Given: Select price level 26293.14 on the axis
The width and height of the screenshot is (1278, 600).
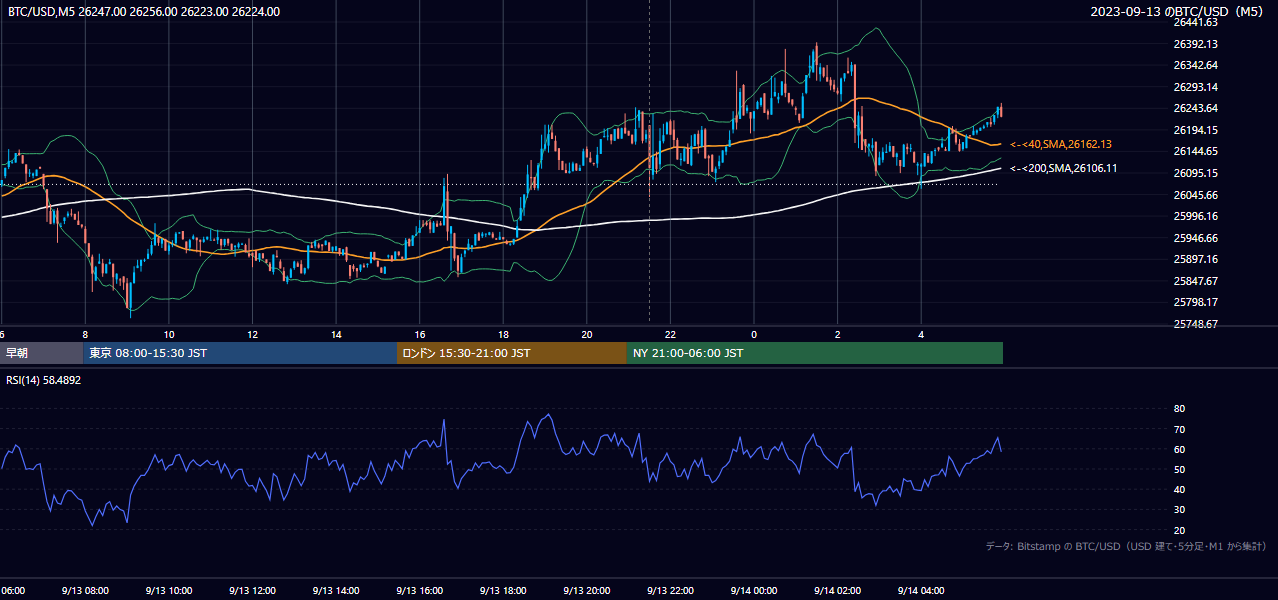Looking at the screenshot, I should tap(1195, 87).
